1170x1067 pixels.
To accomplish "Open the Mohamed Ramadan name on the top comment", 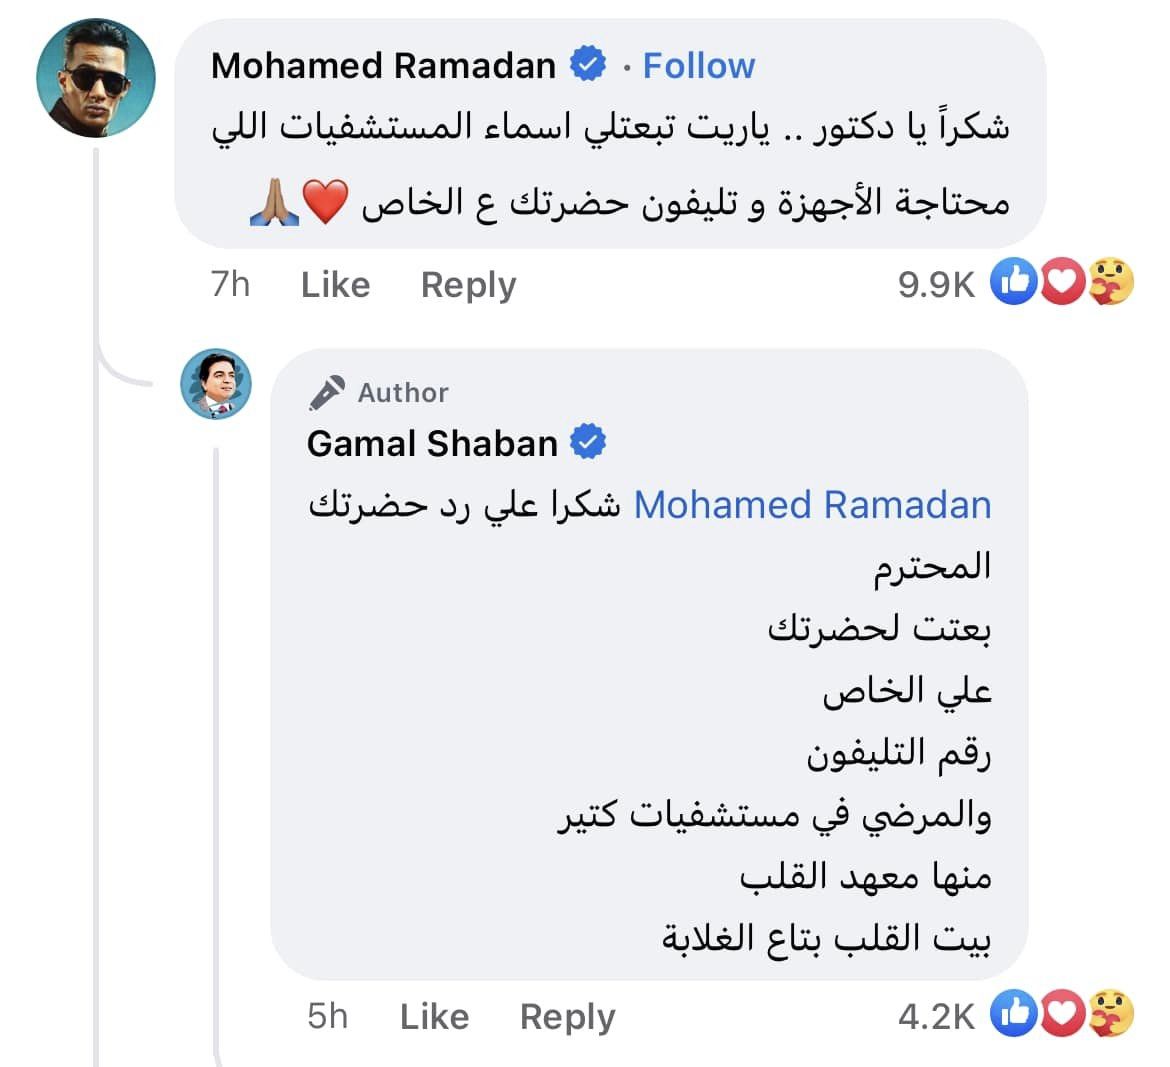I will 383,66.
